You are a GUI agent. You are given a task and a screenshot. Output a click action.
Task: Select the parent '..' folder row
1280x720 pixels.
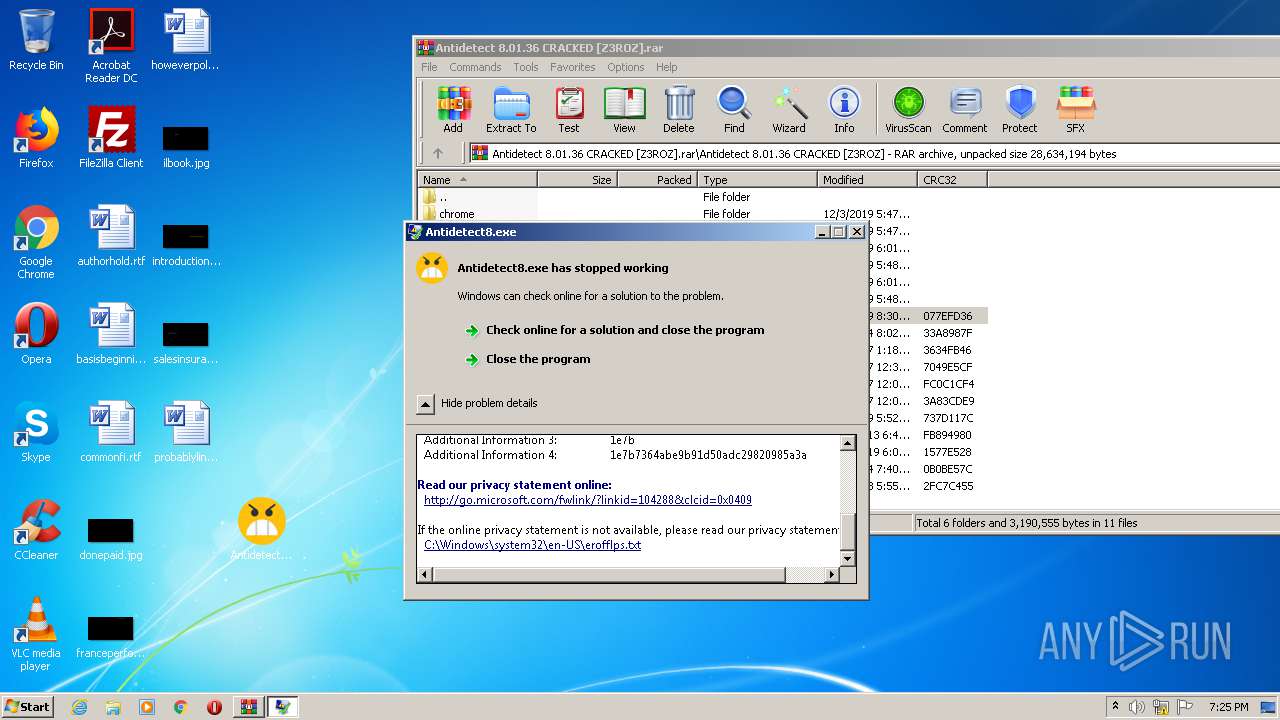[702, 197]
